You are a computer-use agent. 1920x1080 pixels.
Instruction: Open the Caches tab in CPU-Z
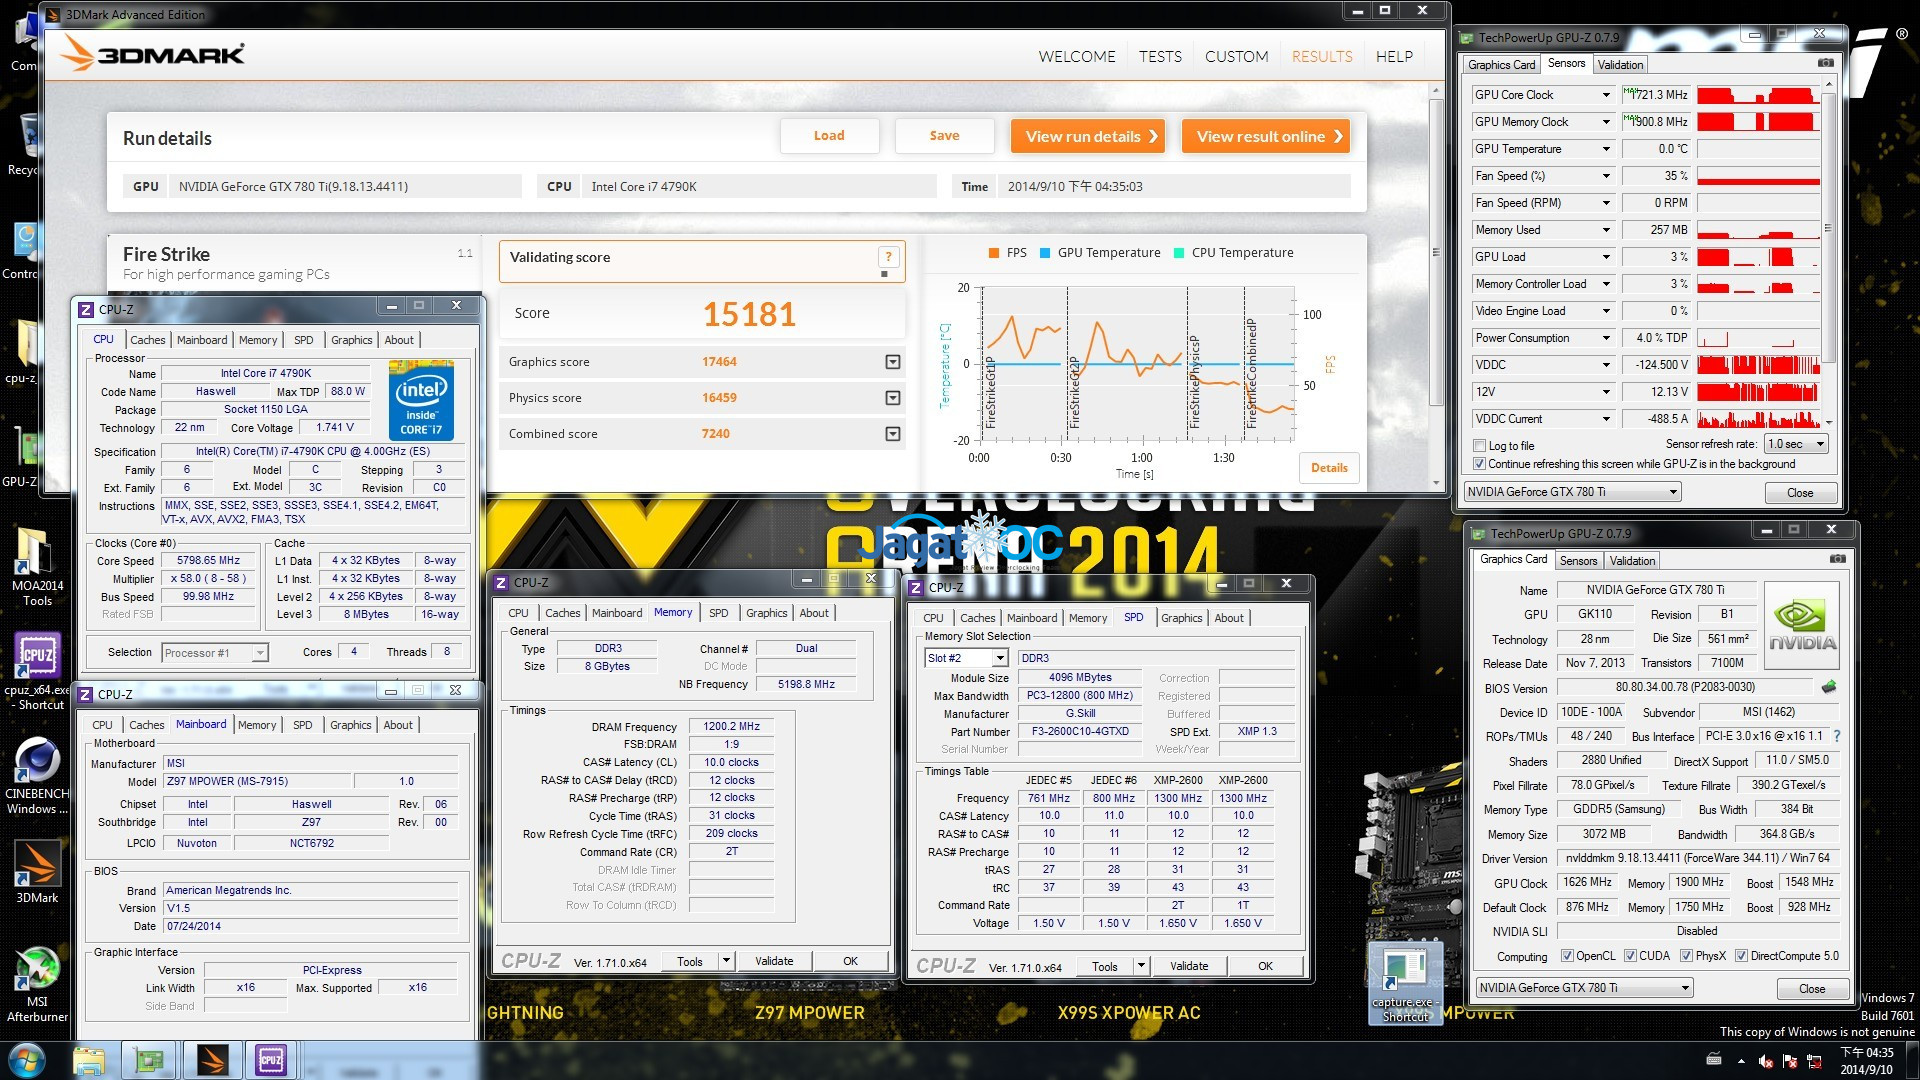[x=147, y=340]
